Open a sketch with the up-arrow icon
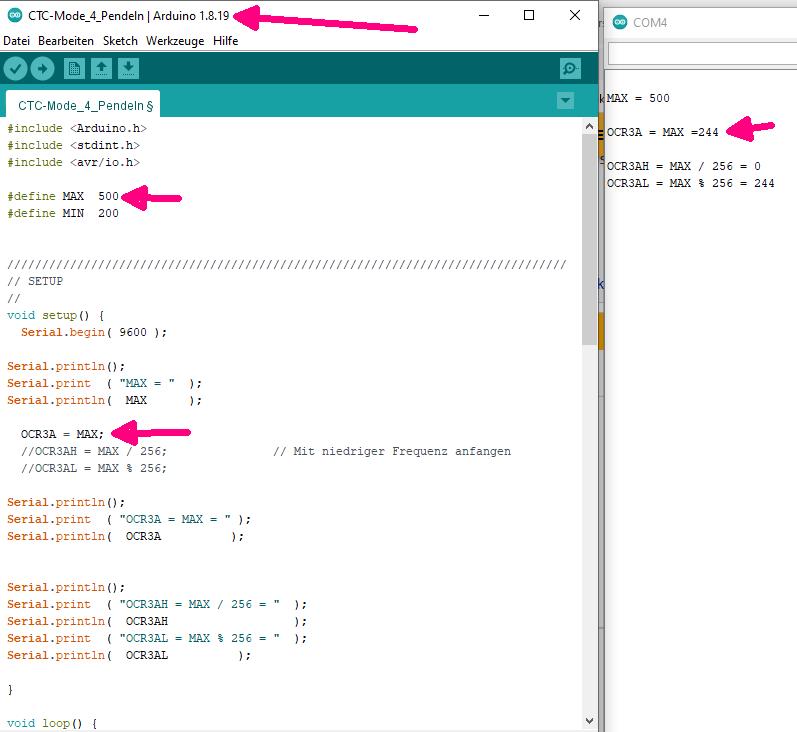This screenshot has height=732, width=797. (x=101, y=69)
